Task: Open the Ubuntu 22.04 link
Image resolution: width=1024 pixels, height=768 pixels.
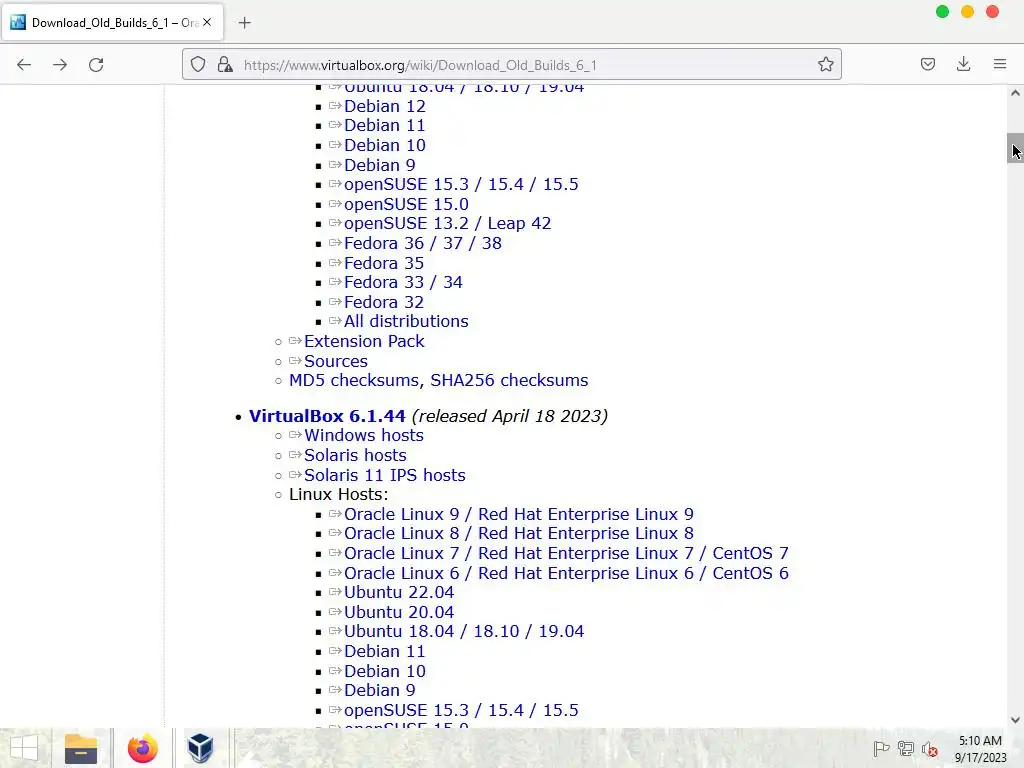Action: tap(399, 592)
